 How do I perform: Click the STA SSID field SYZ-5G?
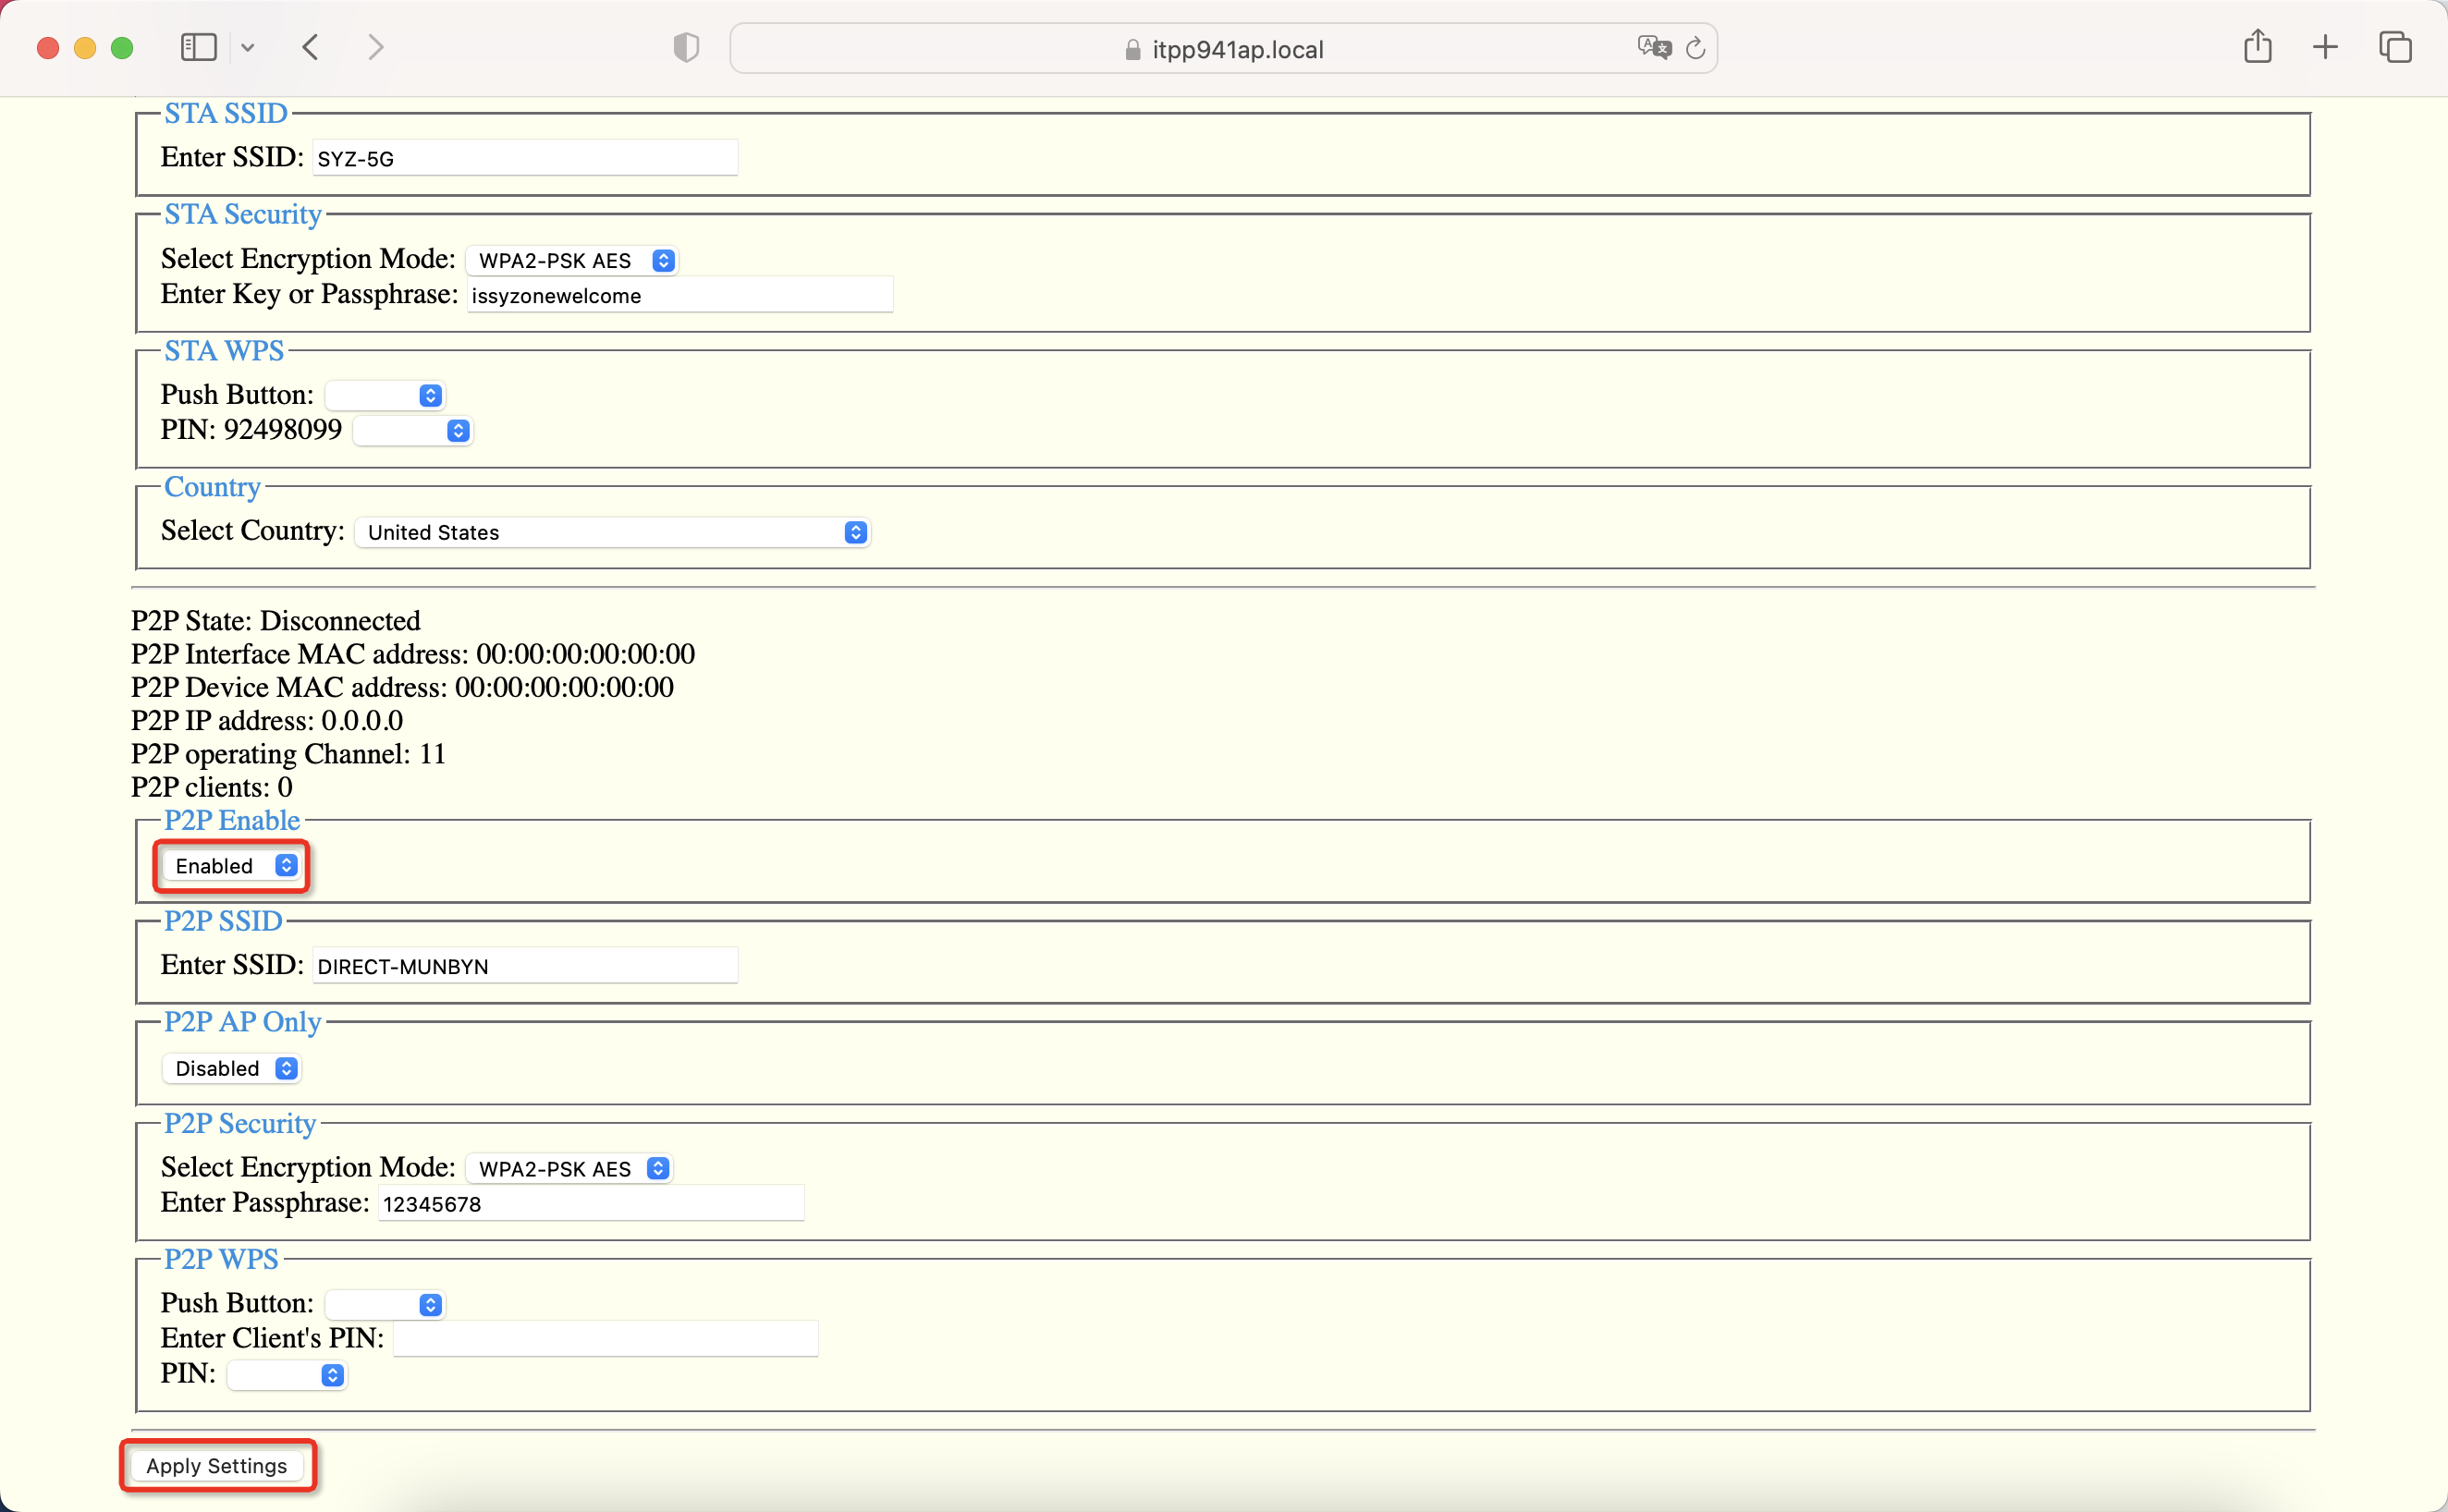tap(525, 158)
